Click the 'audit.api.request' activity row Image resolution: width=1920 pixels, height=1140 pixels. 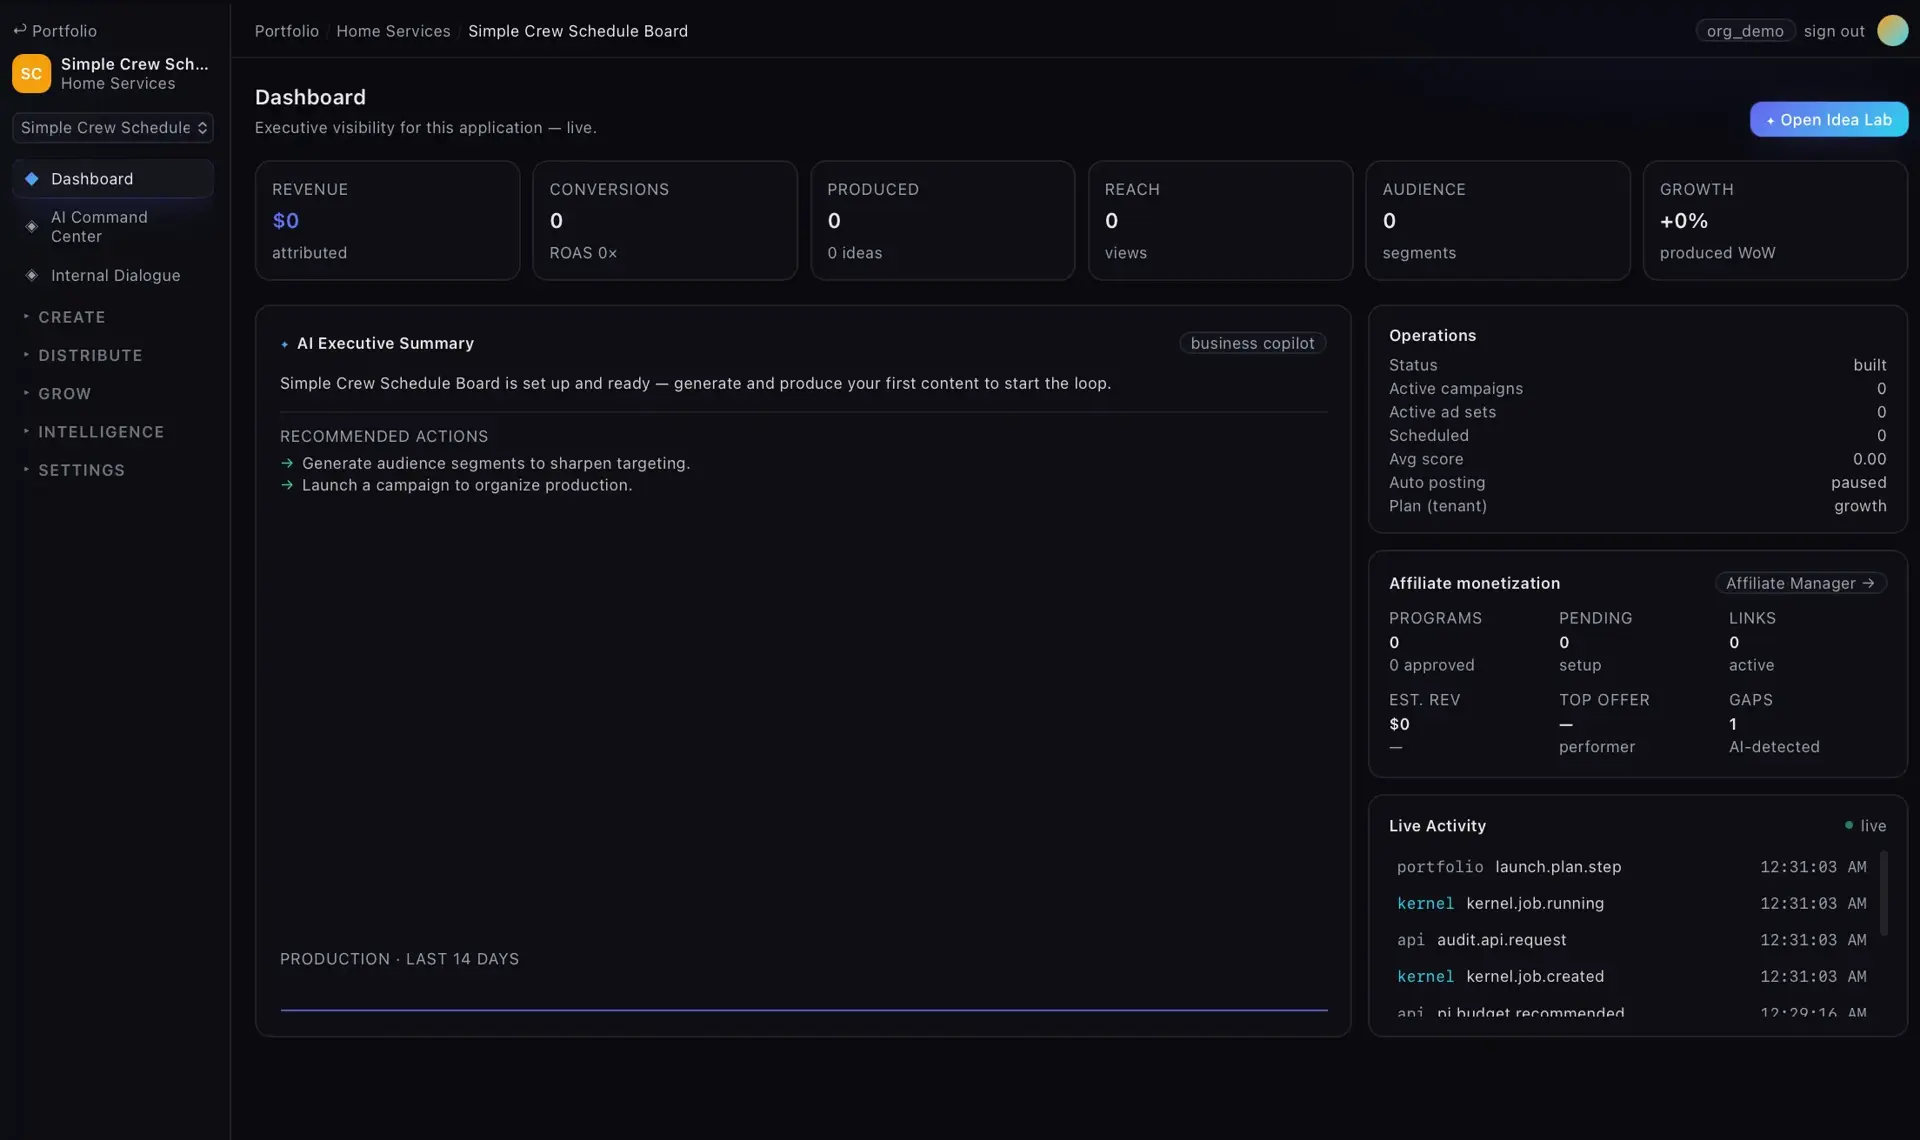click(1631, 940)
